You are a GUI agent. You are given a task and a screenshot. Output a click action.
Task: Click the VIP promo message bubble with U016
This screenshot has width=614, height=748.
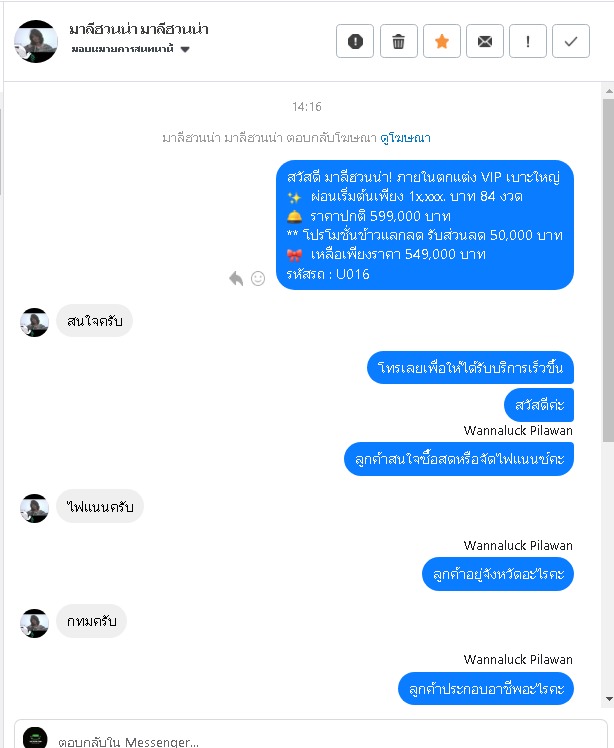coord(425,225)
